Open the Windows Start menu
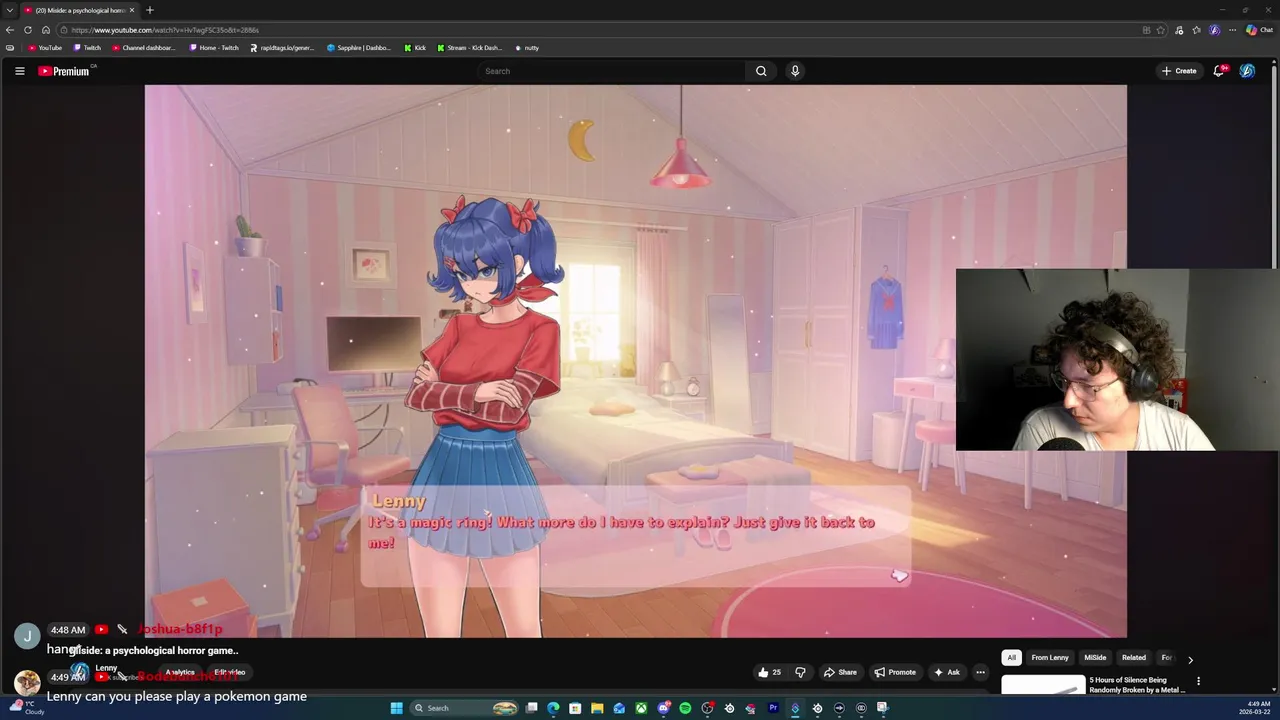Screen dimensions: 1280x720 (397, 708)
